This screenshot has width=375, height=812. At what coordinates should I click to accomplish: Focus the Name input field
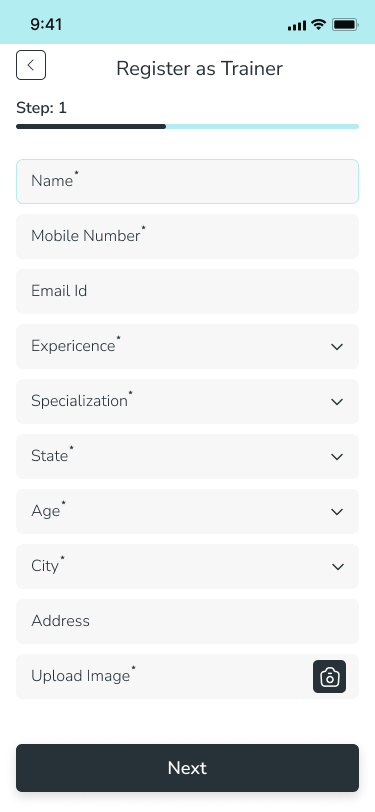pos(188,181)
